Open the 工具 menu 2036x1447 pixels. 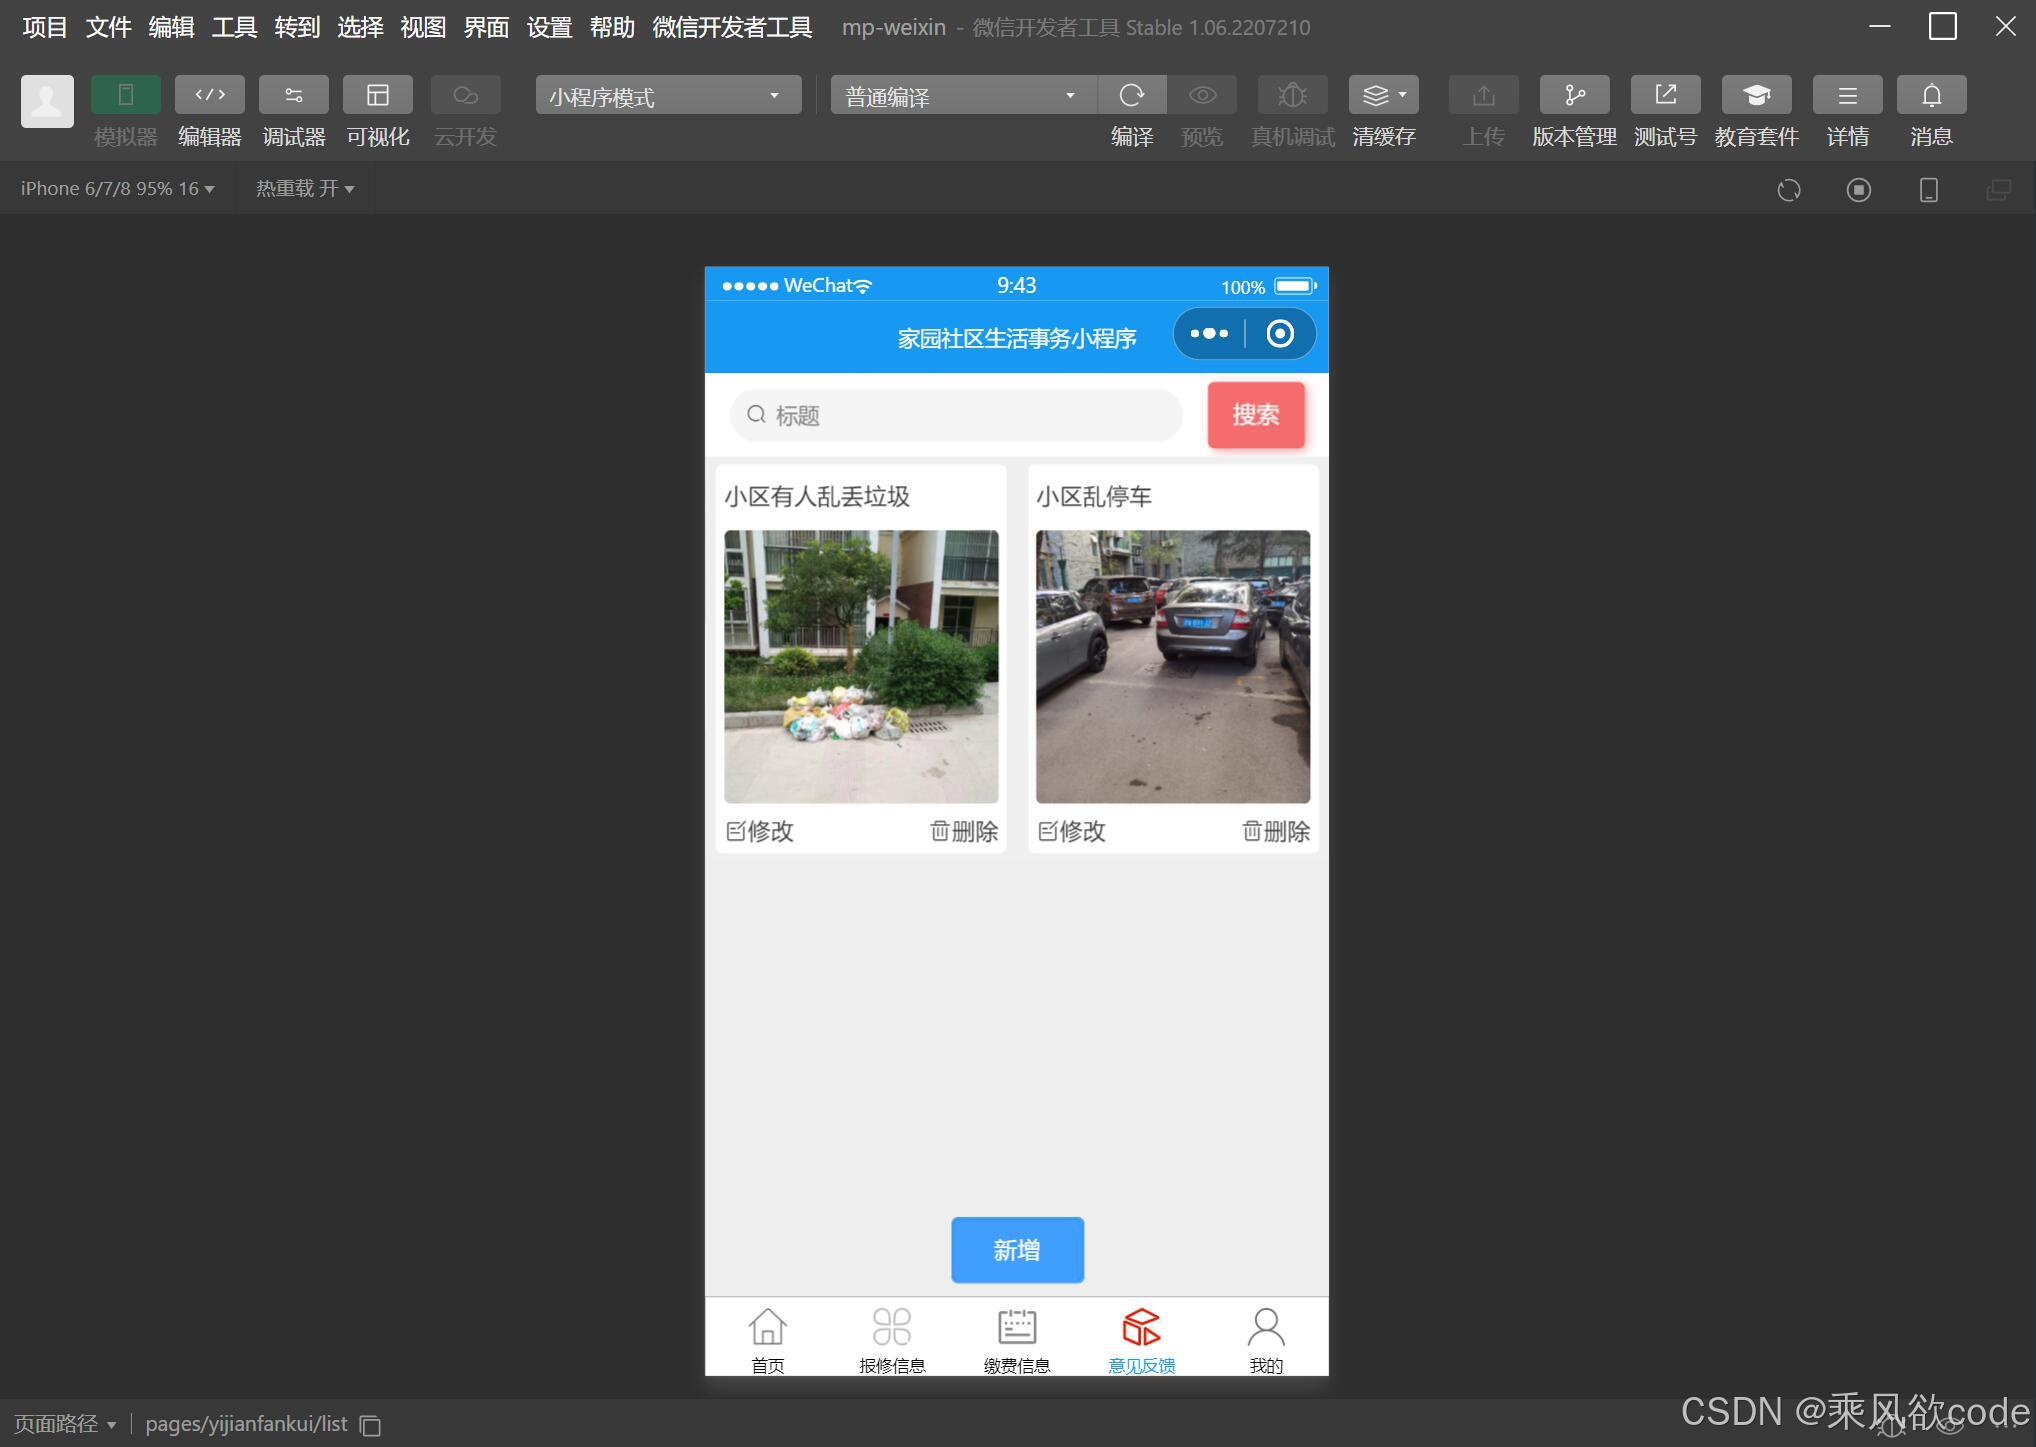coord(234,27)
